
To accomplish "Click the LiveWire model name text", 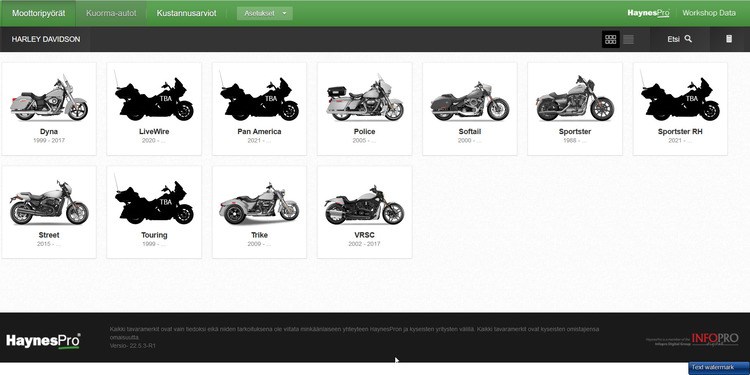I will tap(154, 132).
